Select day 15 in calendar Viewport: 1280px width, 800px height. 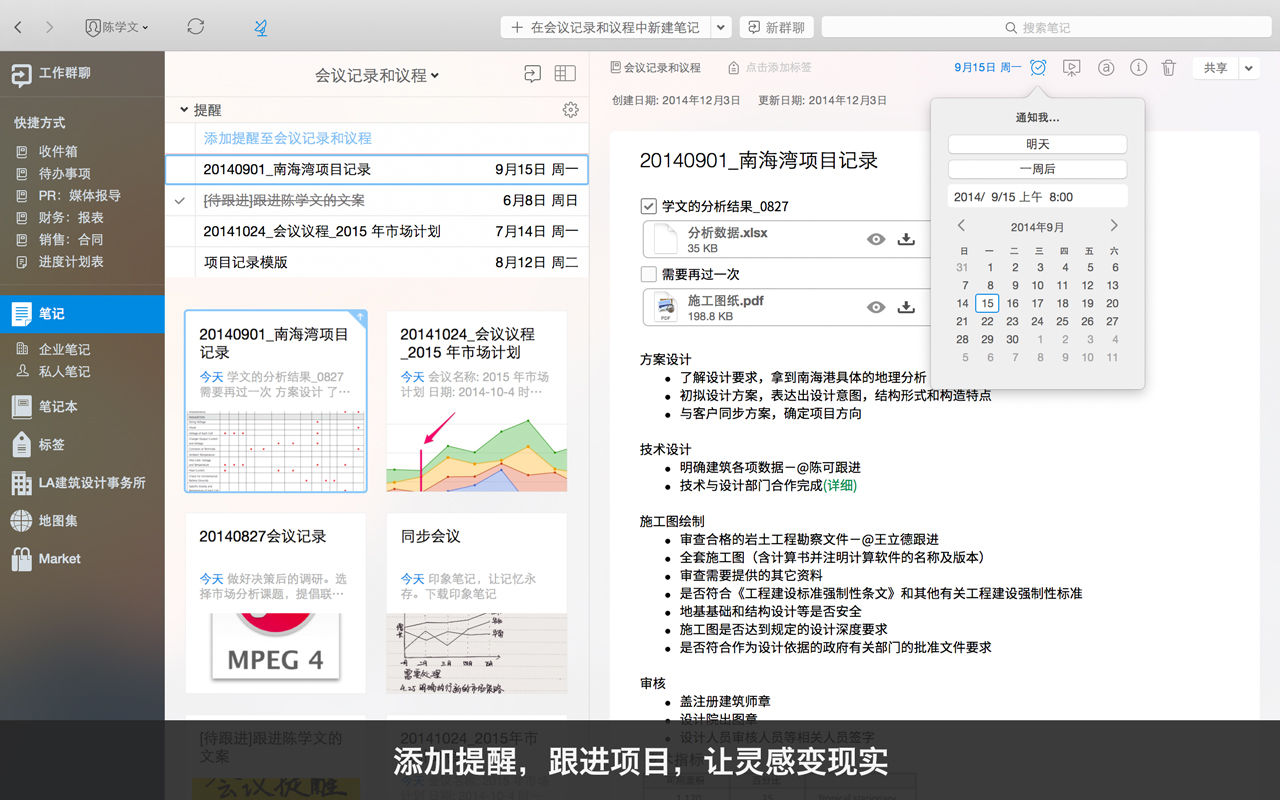[987, 303]
